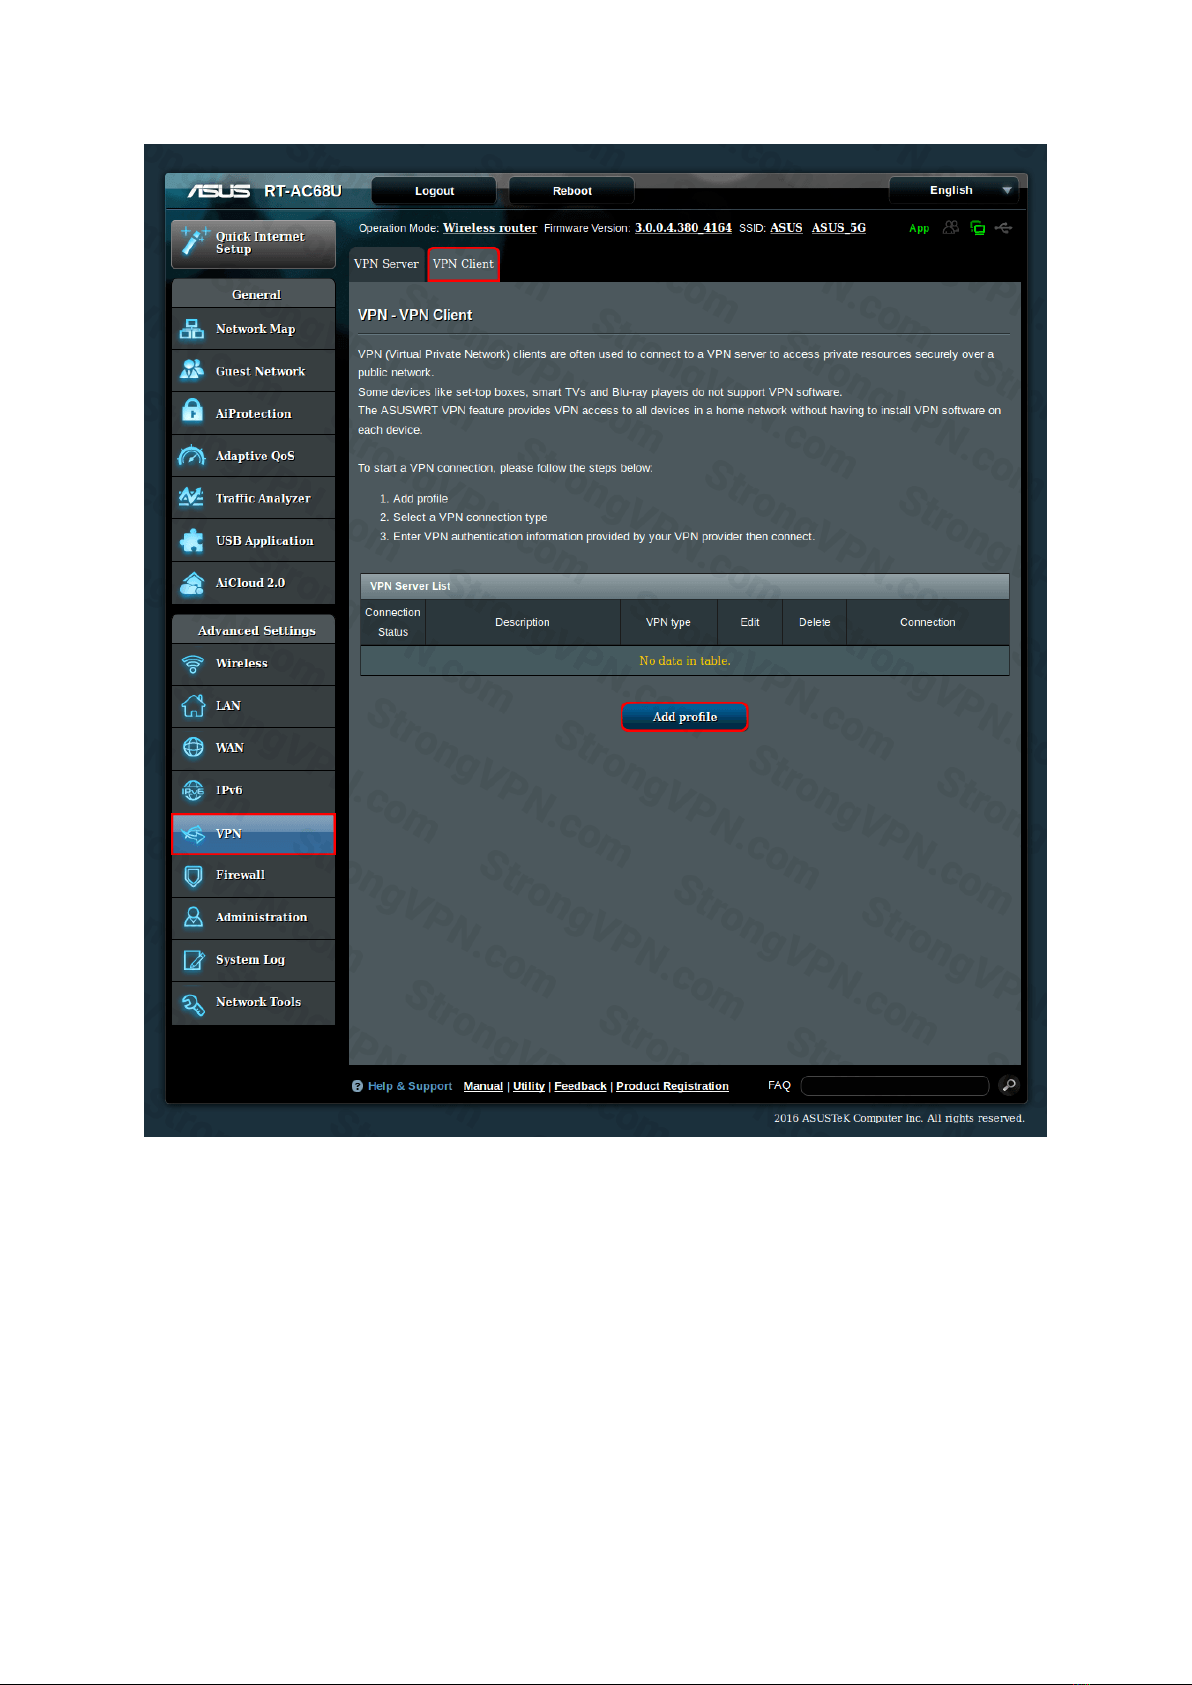
Task: Click the USB status icon in header
Action: pyautogui.click(x=1003, y=228)
